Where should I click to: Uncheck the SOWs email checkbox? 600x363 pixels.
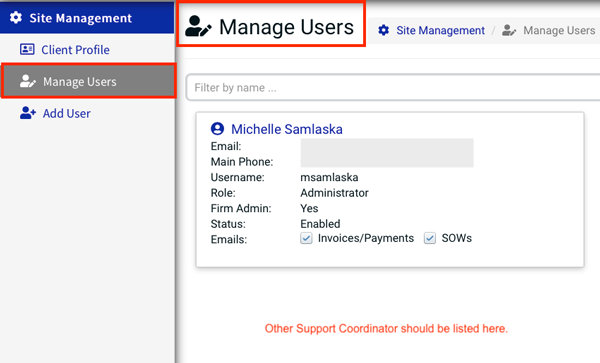(x=430, y=238)
